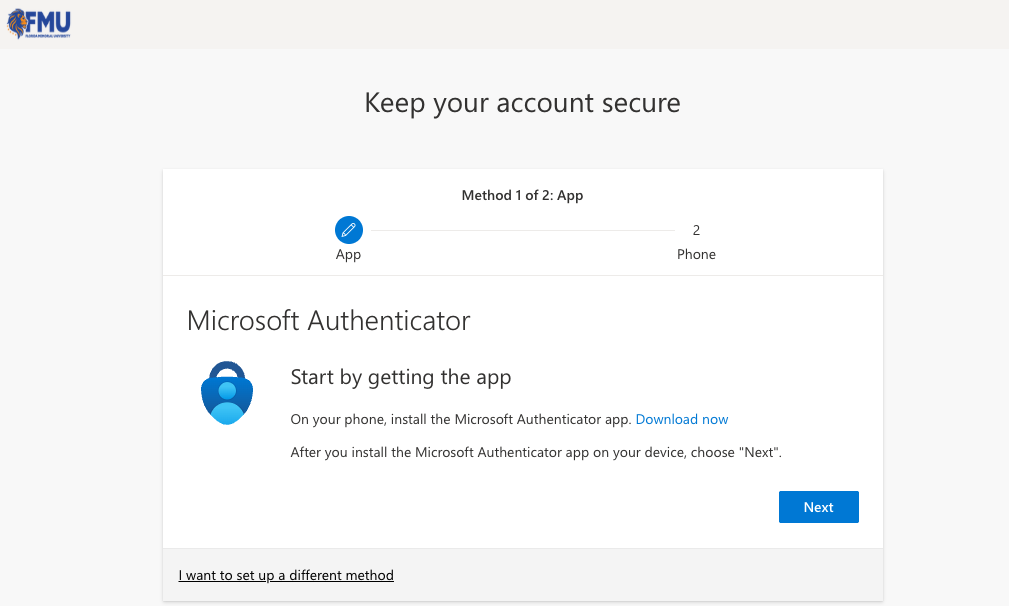The width and height of the screenshot is (1009, 606).
Task: Click the Next button
Action: 819,507
